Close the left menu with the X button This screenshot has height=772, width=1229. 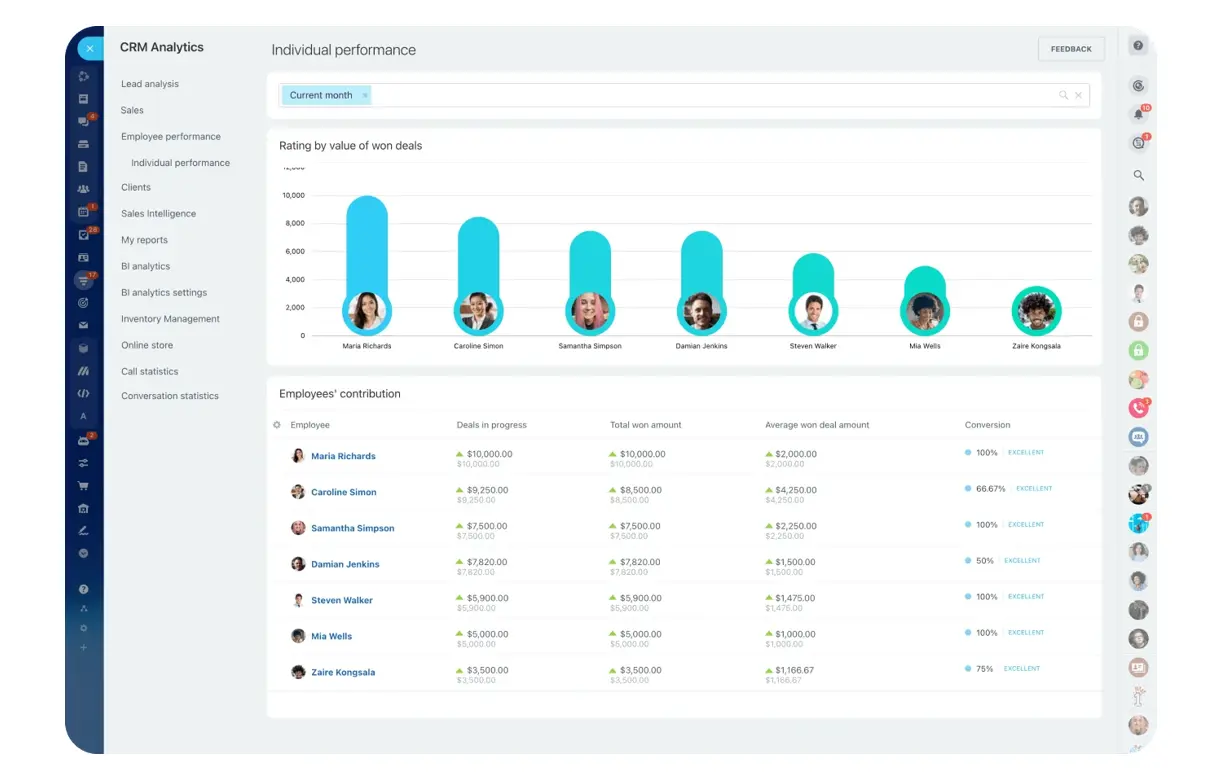pos(90,48)
